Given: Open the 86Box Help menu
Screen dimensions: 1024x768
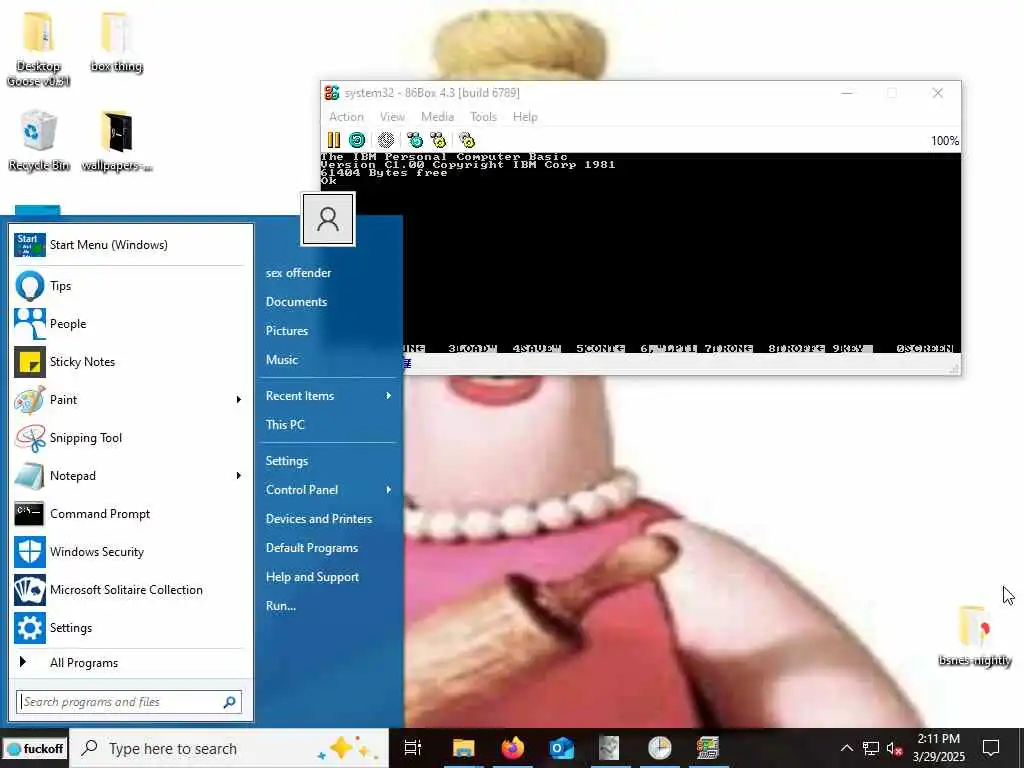Looking at the screenshot, I should (525, 117).
